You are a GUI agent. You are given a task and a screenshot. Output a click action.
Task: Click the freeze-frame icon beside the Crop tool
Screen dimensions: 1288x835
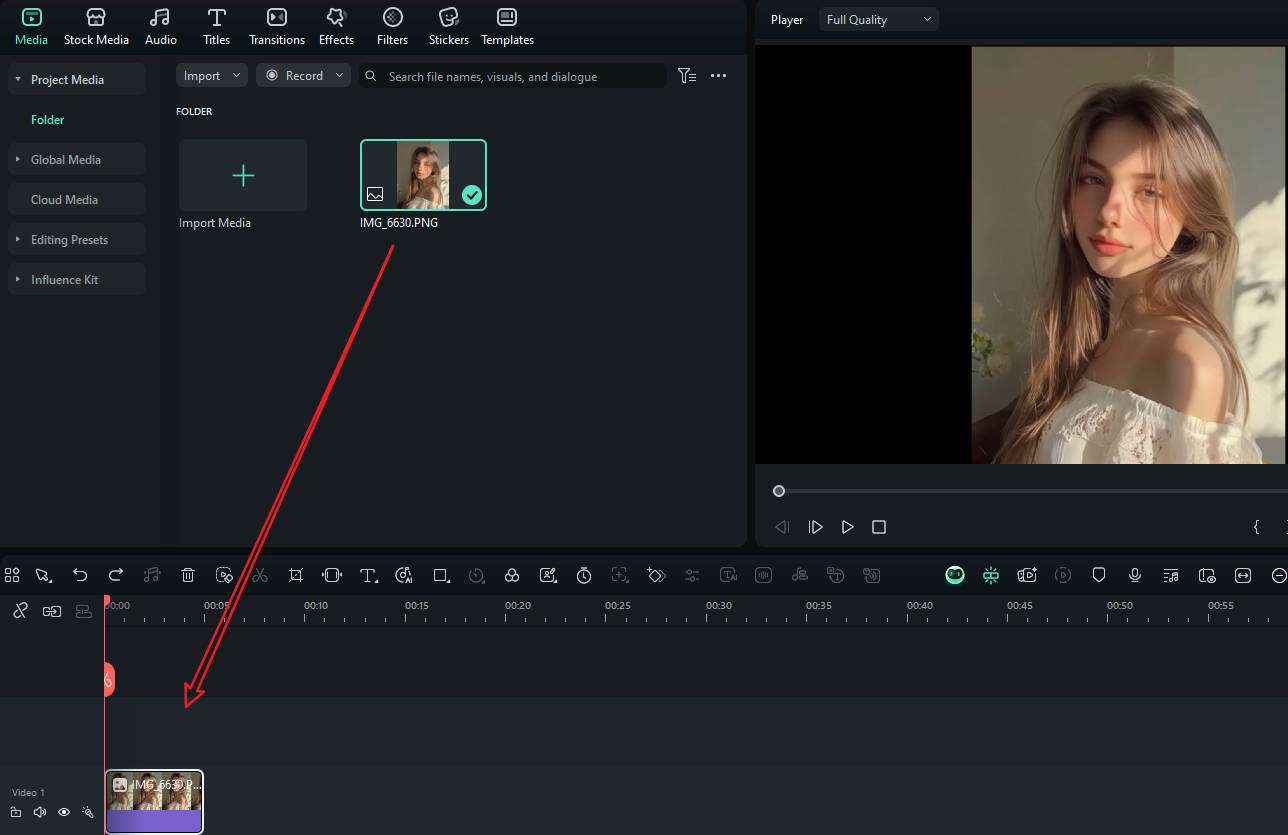(332, 575)
